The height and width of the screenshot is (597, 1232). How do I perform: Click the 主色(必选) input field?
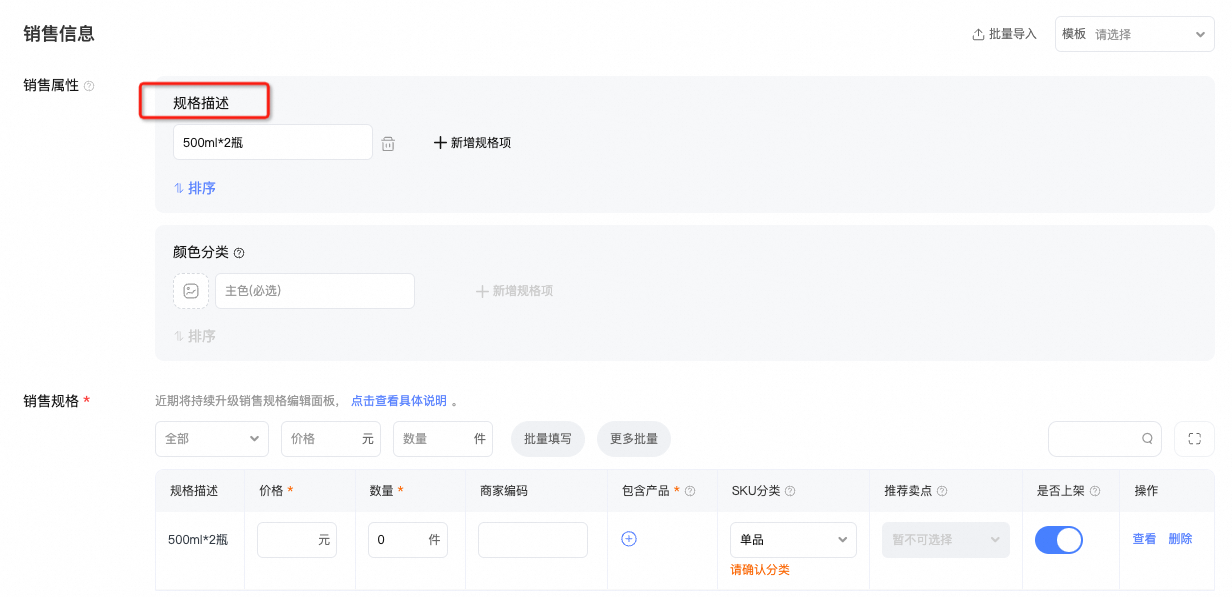point(315,291)
